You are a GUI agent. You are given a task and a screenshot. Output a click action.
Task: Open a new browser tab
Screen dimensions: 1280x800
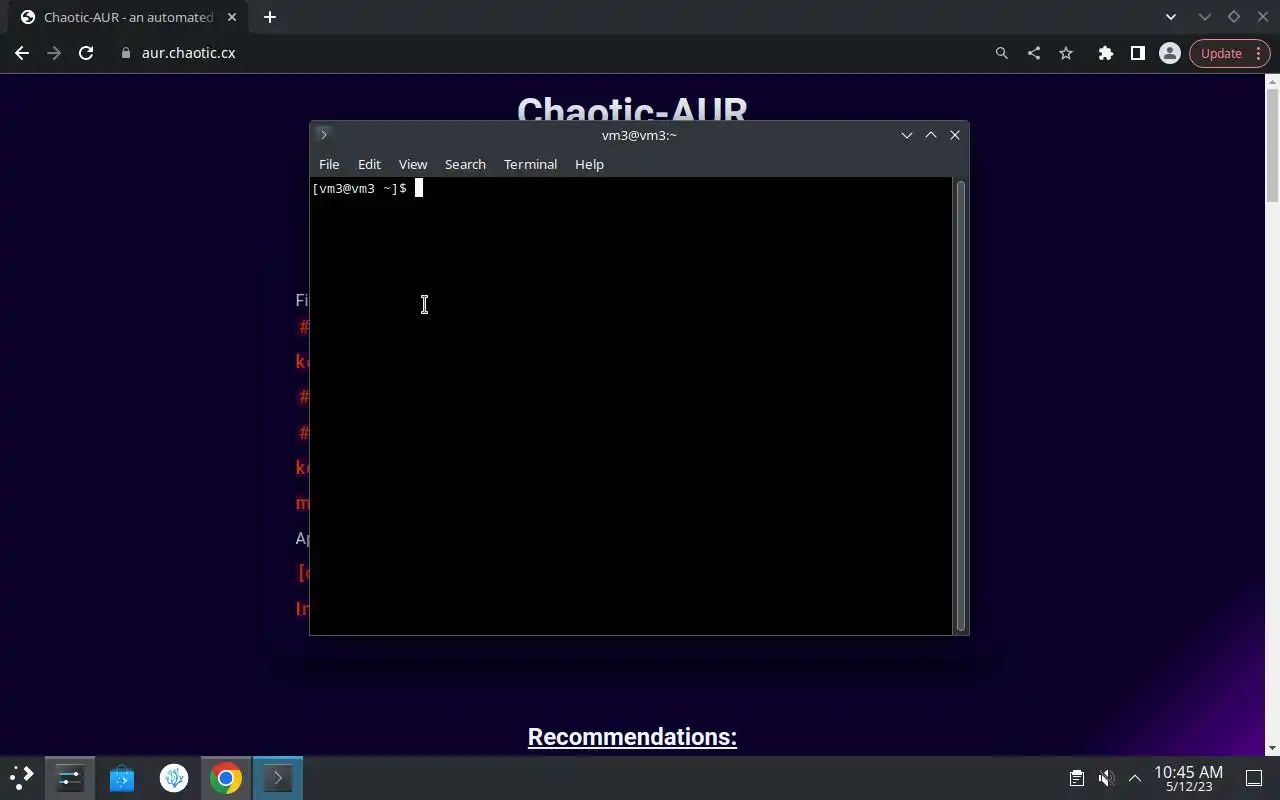[269, 17]
